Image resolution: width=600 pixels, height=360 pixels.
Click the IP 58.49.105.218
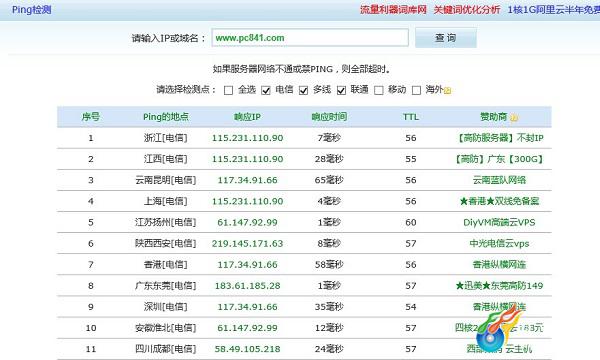(x=248, y=349)
